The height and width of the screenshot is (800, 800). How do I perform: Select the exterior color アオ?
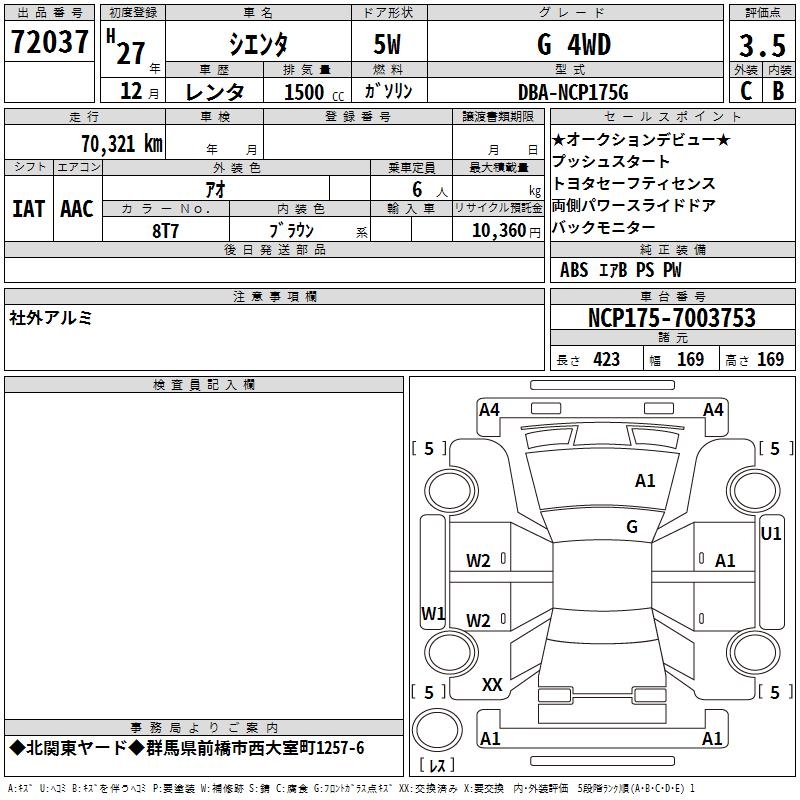click(x=216, y=189)
